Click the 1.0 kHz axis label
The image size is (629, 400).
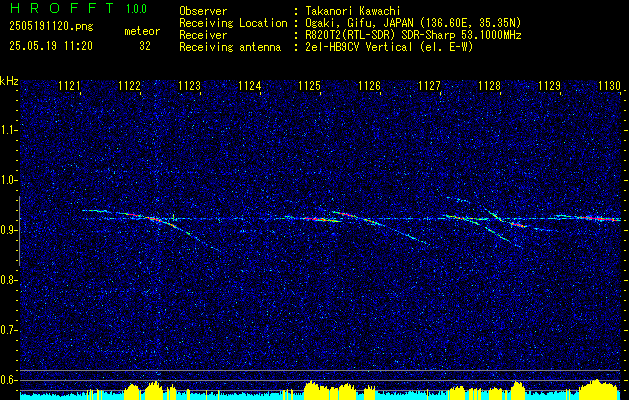tap(9, 180)
